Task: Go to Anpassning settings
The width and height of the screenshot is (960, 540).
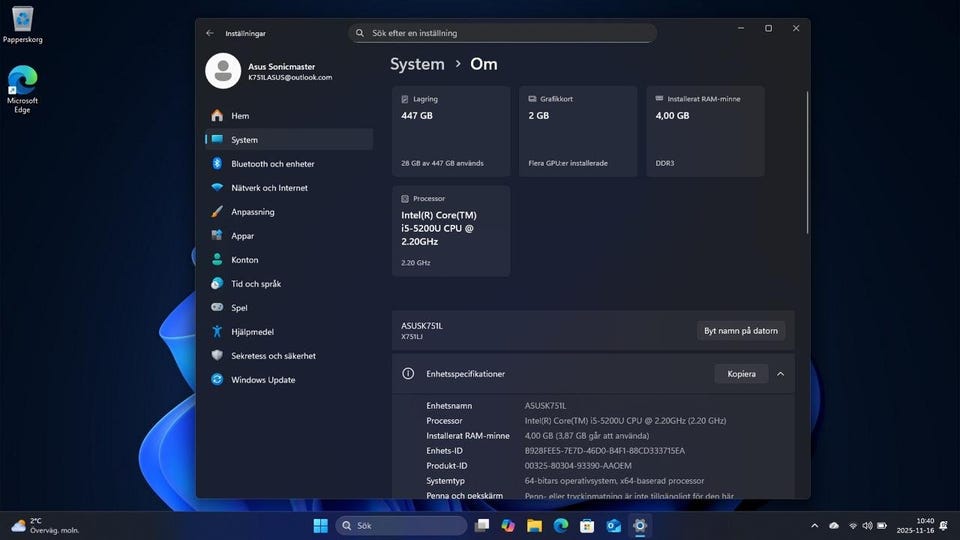Action: [252, 212]
